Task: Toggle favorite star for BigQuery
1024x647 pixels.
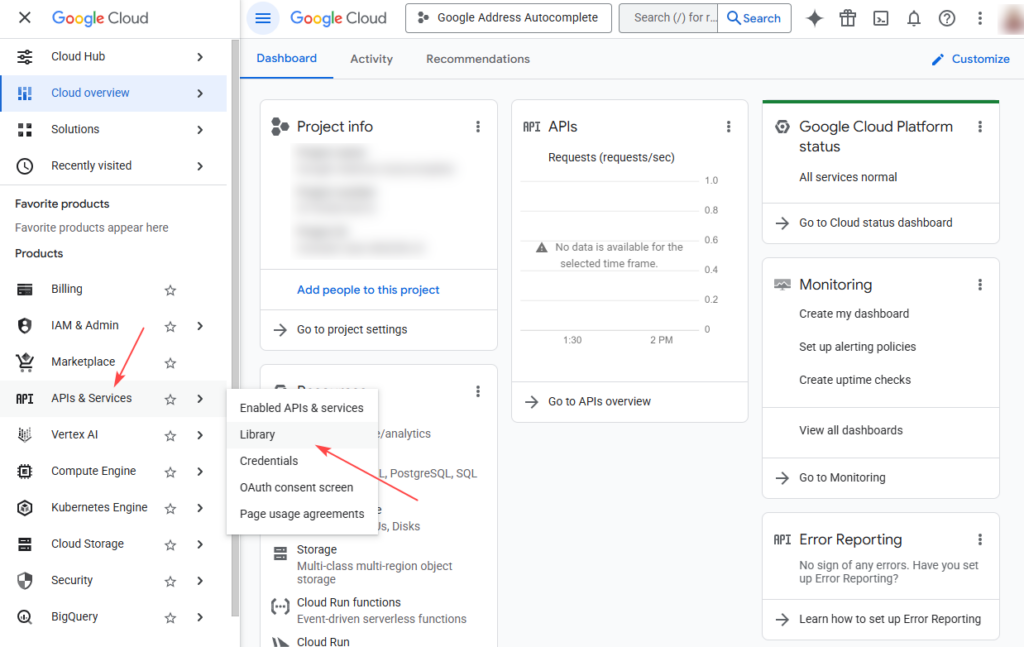Action: [x=170, y=617]
